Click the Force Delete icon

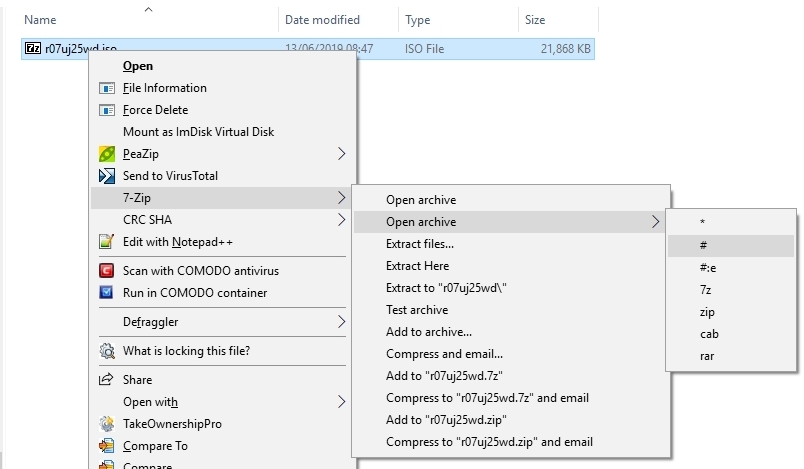107,110
